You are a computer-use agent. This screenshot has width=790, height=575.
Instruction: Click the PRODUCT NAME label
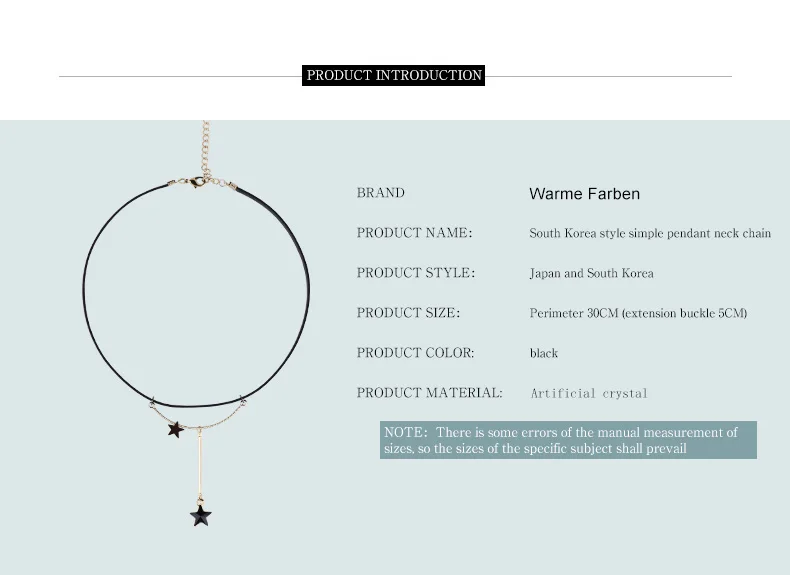414,232
